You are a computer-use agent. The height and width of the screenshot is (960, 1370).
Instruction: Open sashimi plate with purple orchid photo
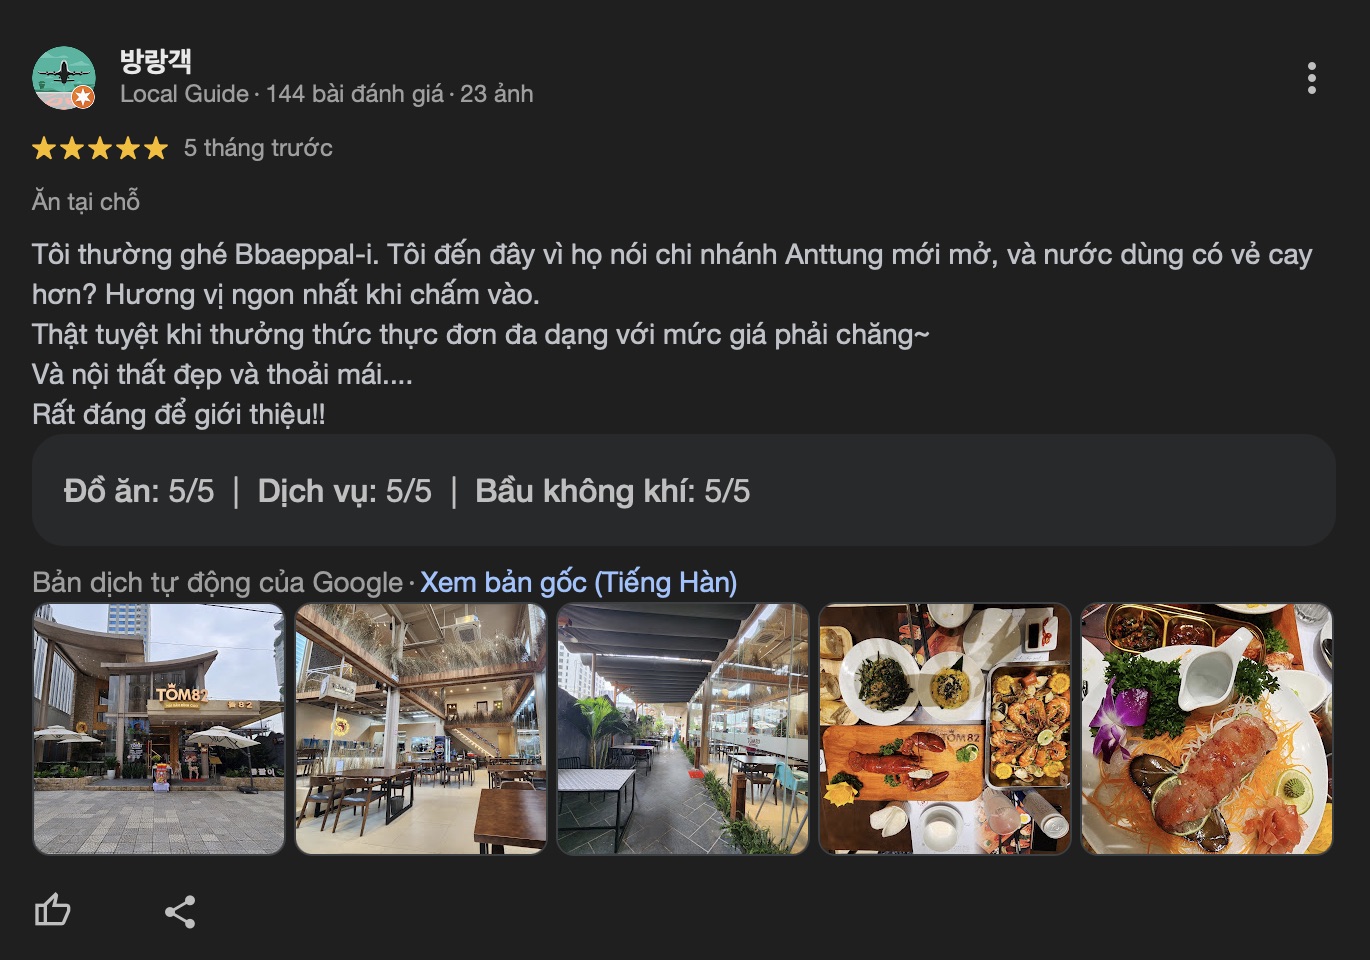[1207, 729]
